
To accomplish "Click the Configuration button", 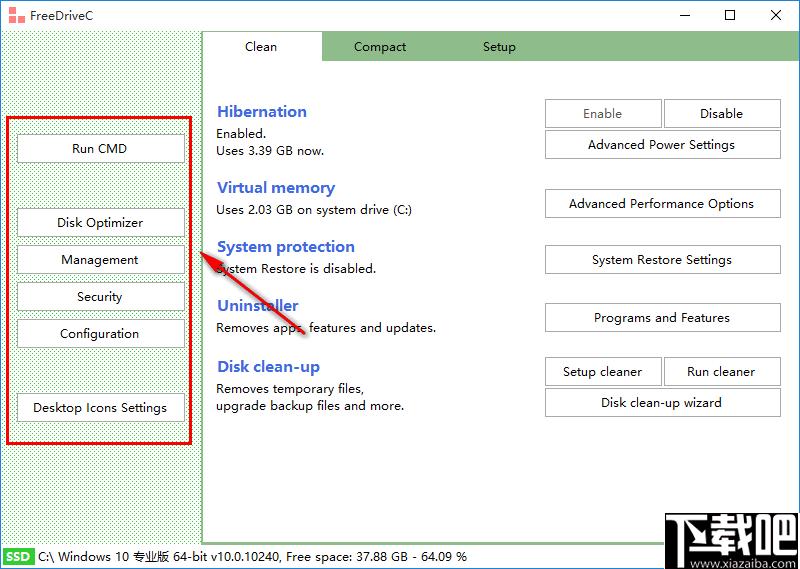I will point(101,334).
